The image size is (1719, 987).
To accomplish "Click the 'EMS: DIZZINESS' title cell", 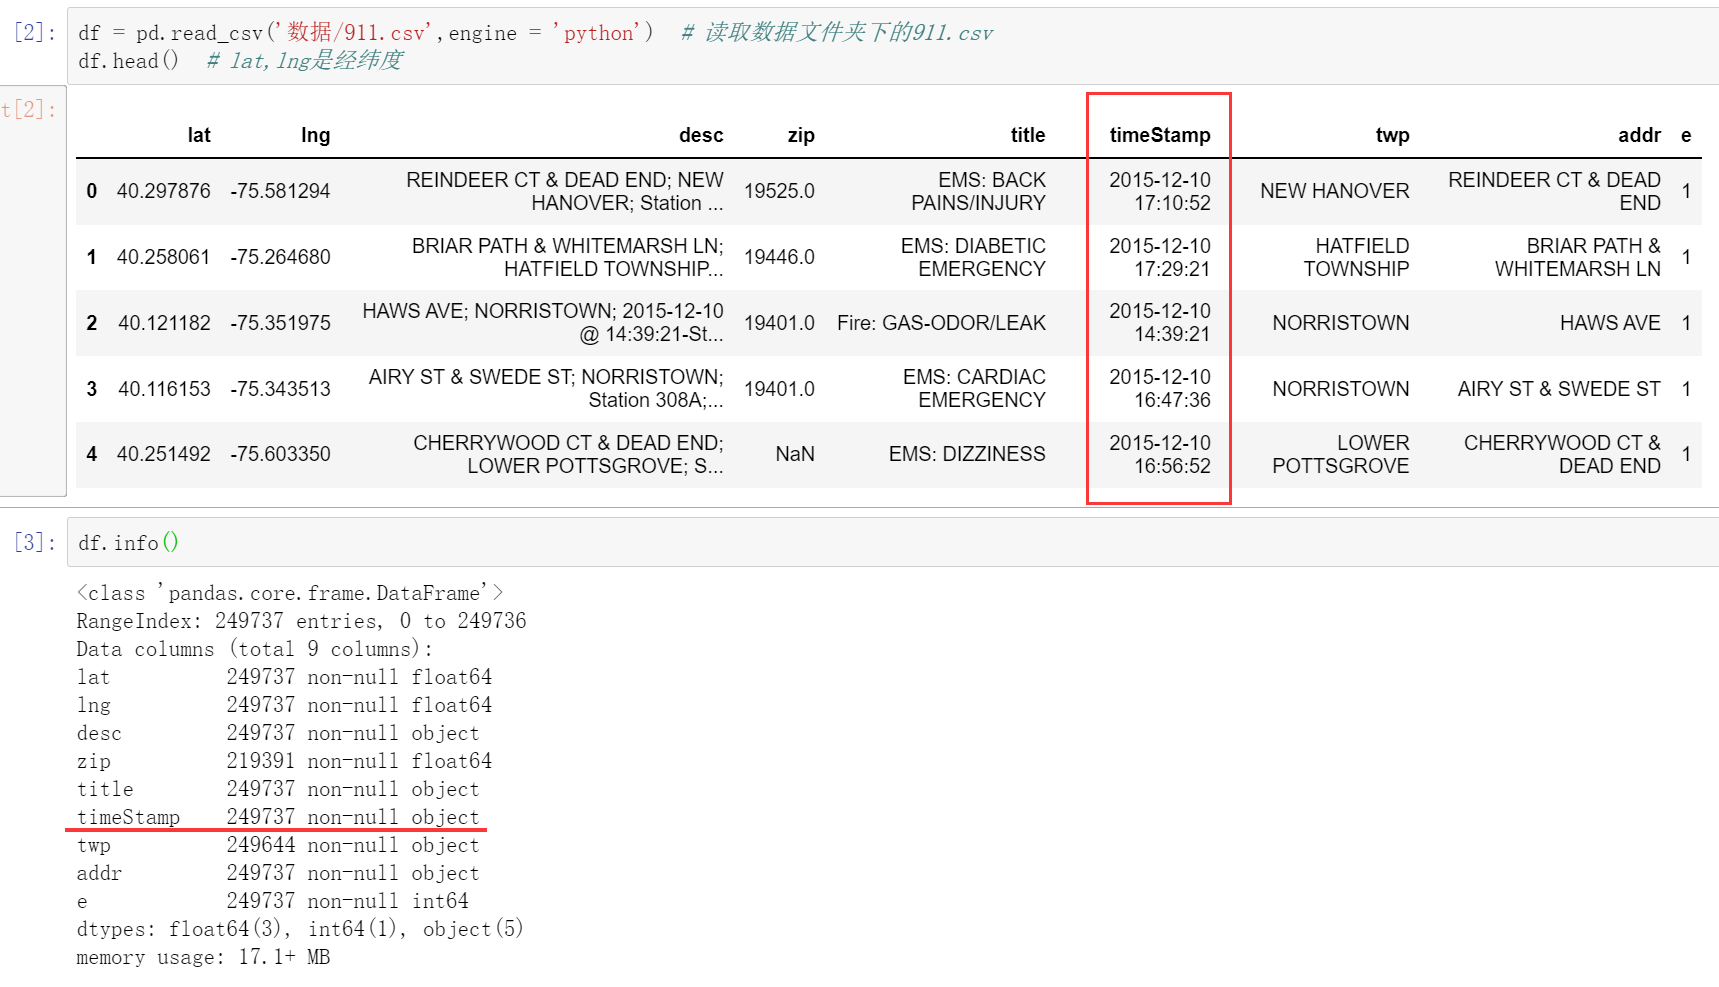I will (x=967, y=454).
